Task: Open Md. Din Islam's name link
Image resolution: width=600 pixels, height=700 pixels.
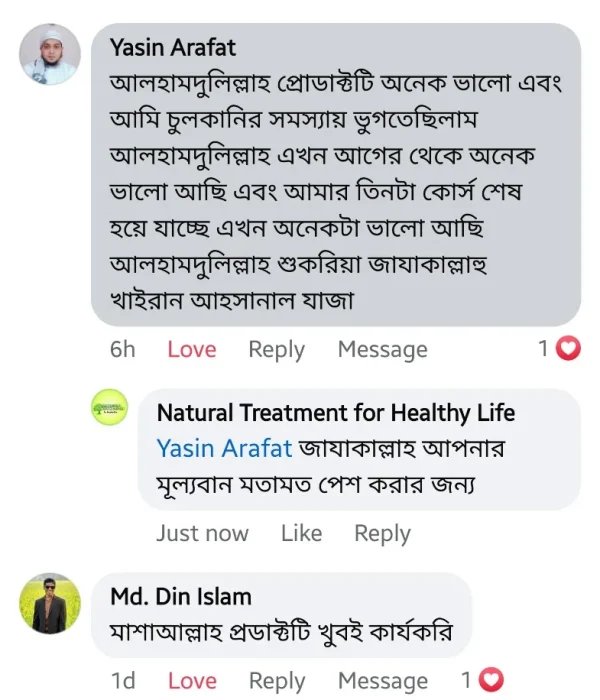Action: click(x=180, y=596)
